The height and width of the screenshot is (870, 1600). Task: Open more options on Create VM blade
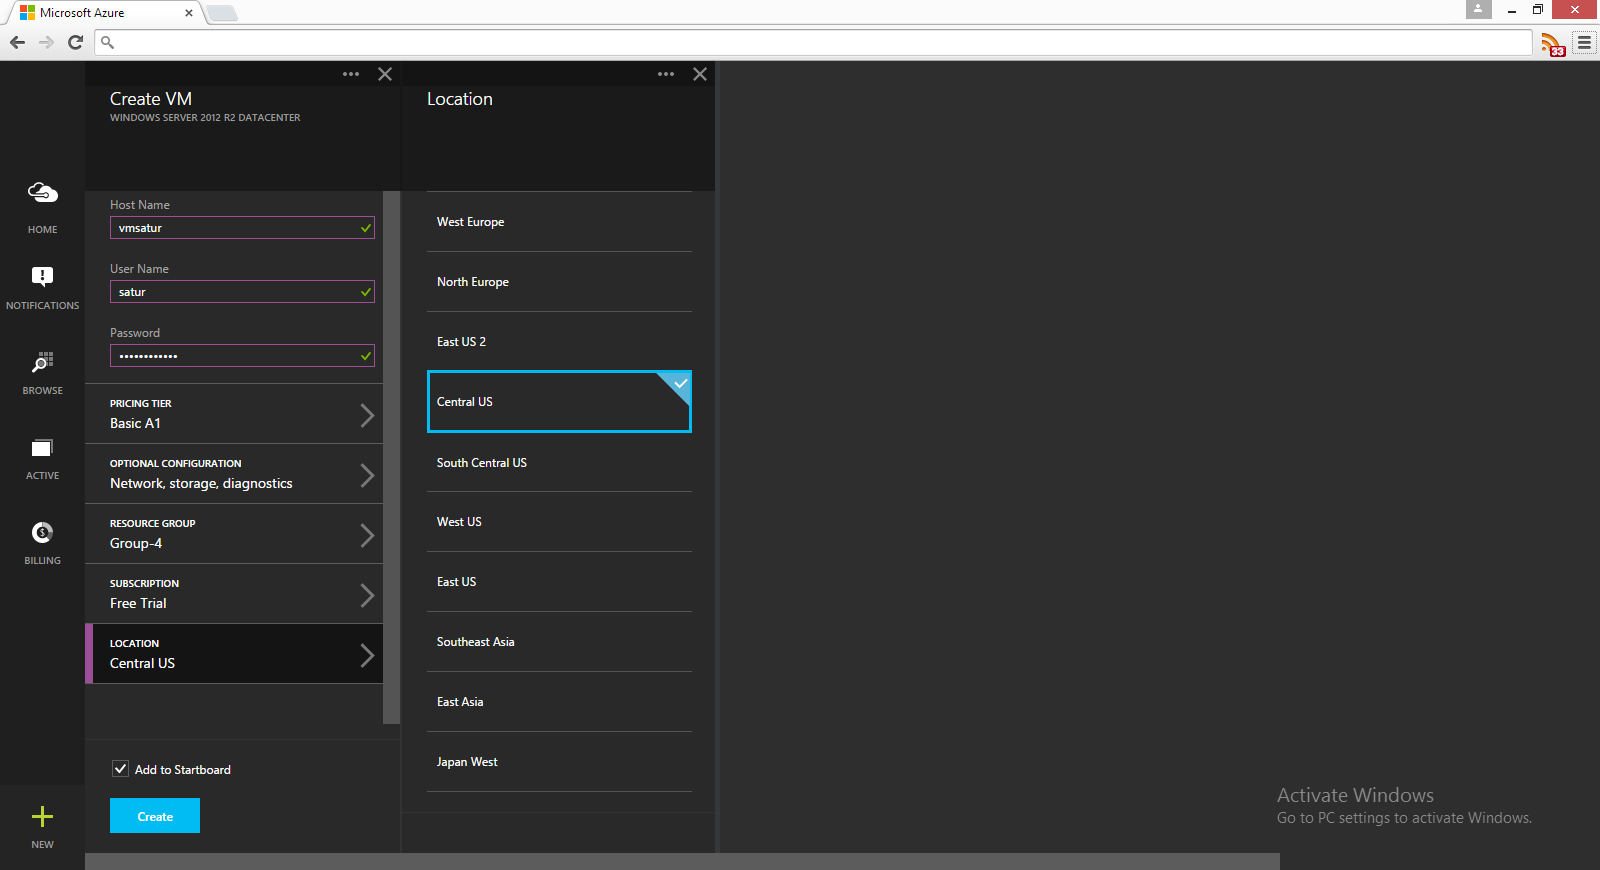351,74
